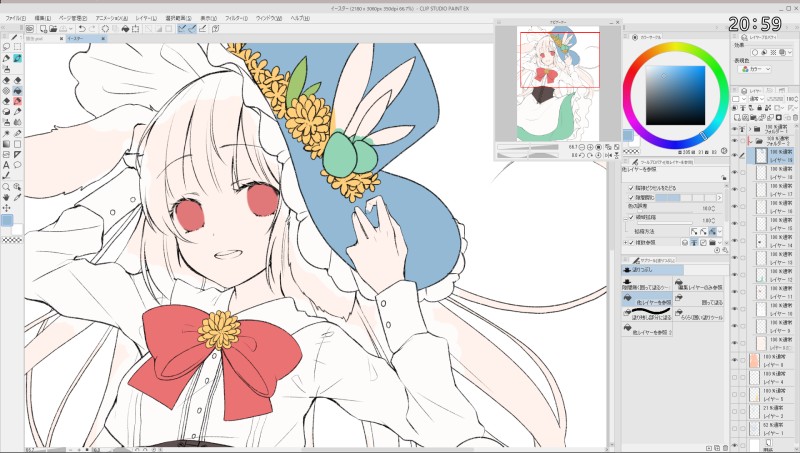Select the 他レイヤーを参照 2 sub tool

(646, 330)
